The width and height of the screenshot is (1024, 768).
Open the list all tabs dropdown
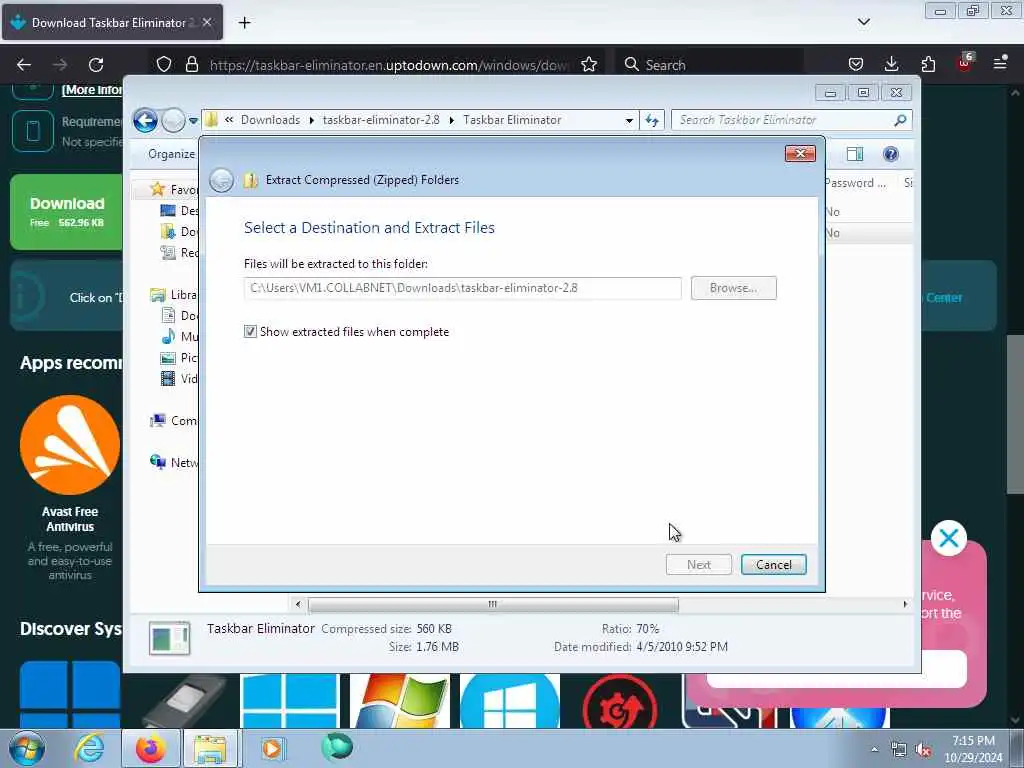click(863, 22)
